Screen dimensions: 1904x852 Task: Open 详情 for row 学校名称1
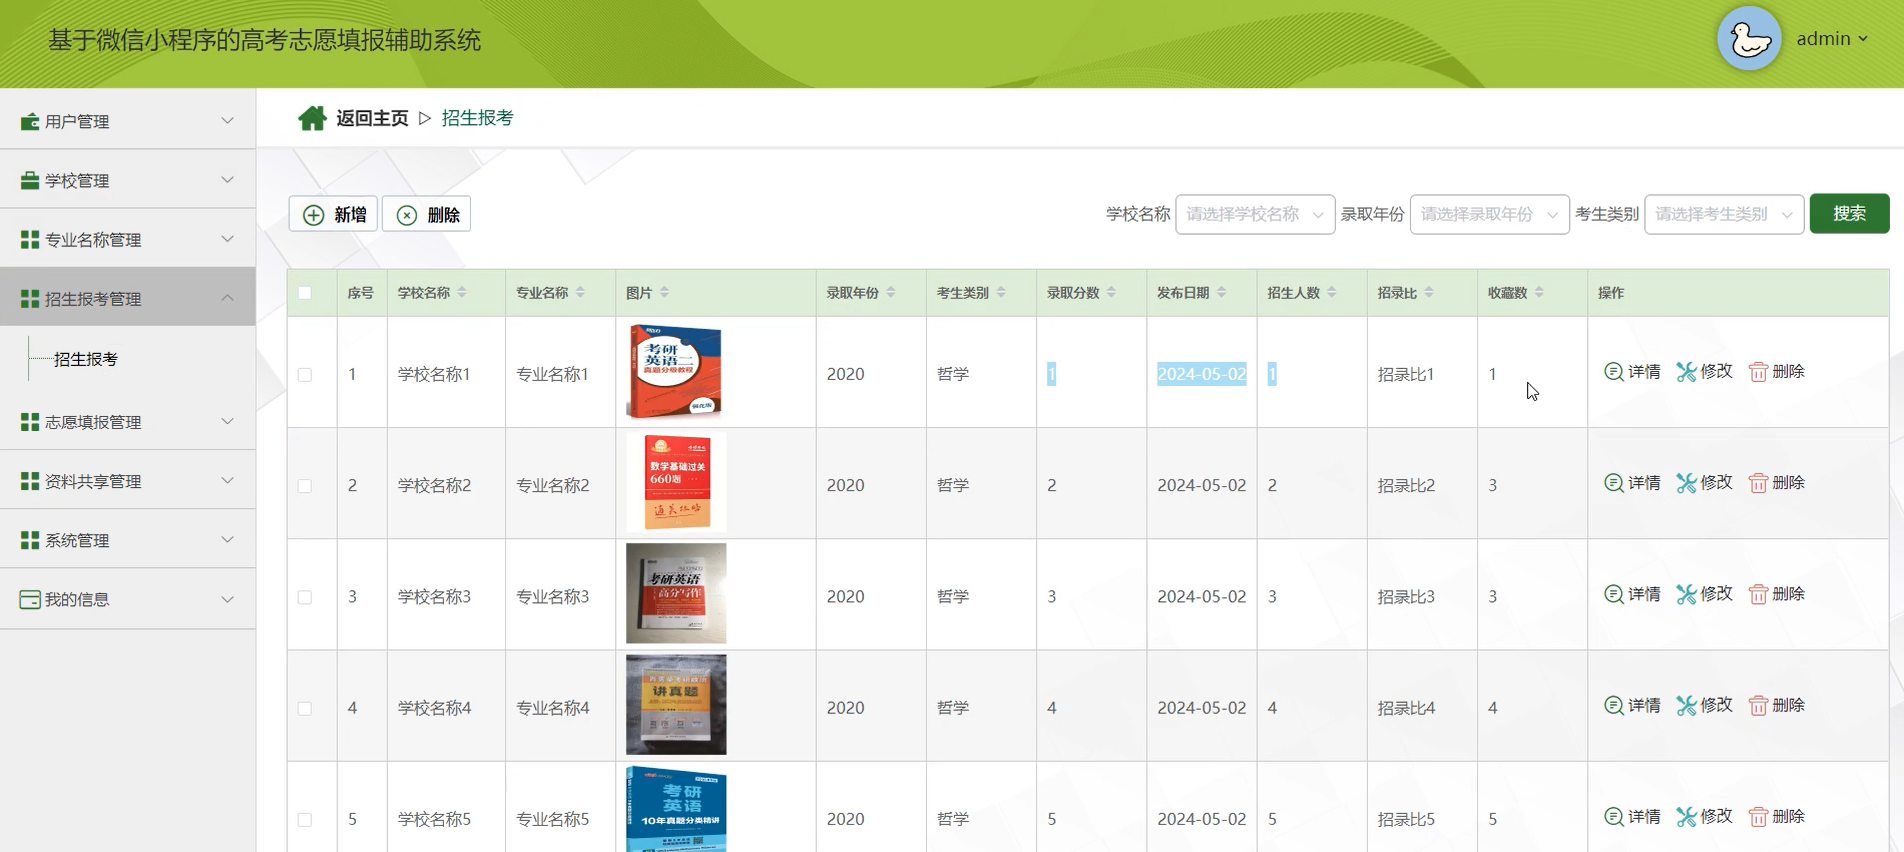[1632, 372]
